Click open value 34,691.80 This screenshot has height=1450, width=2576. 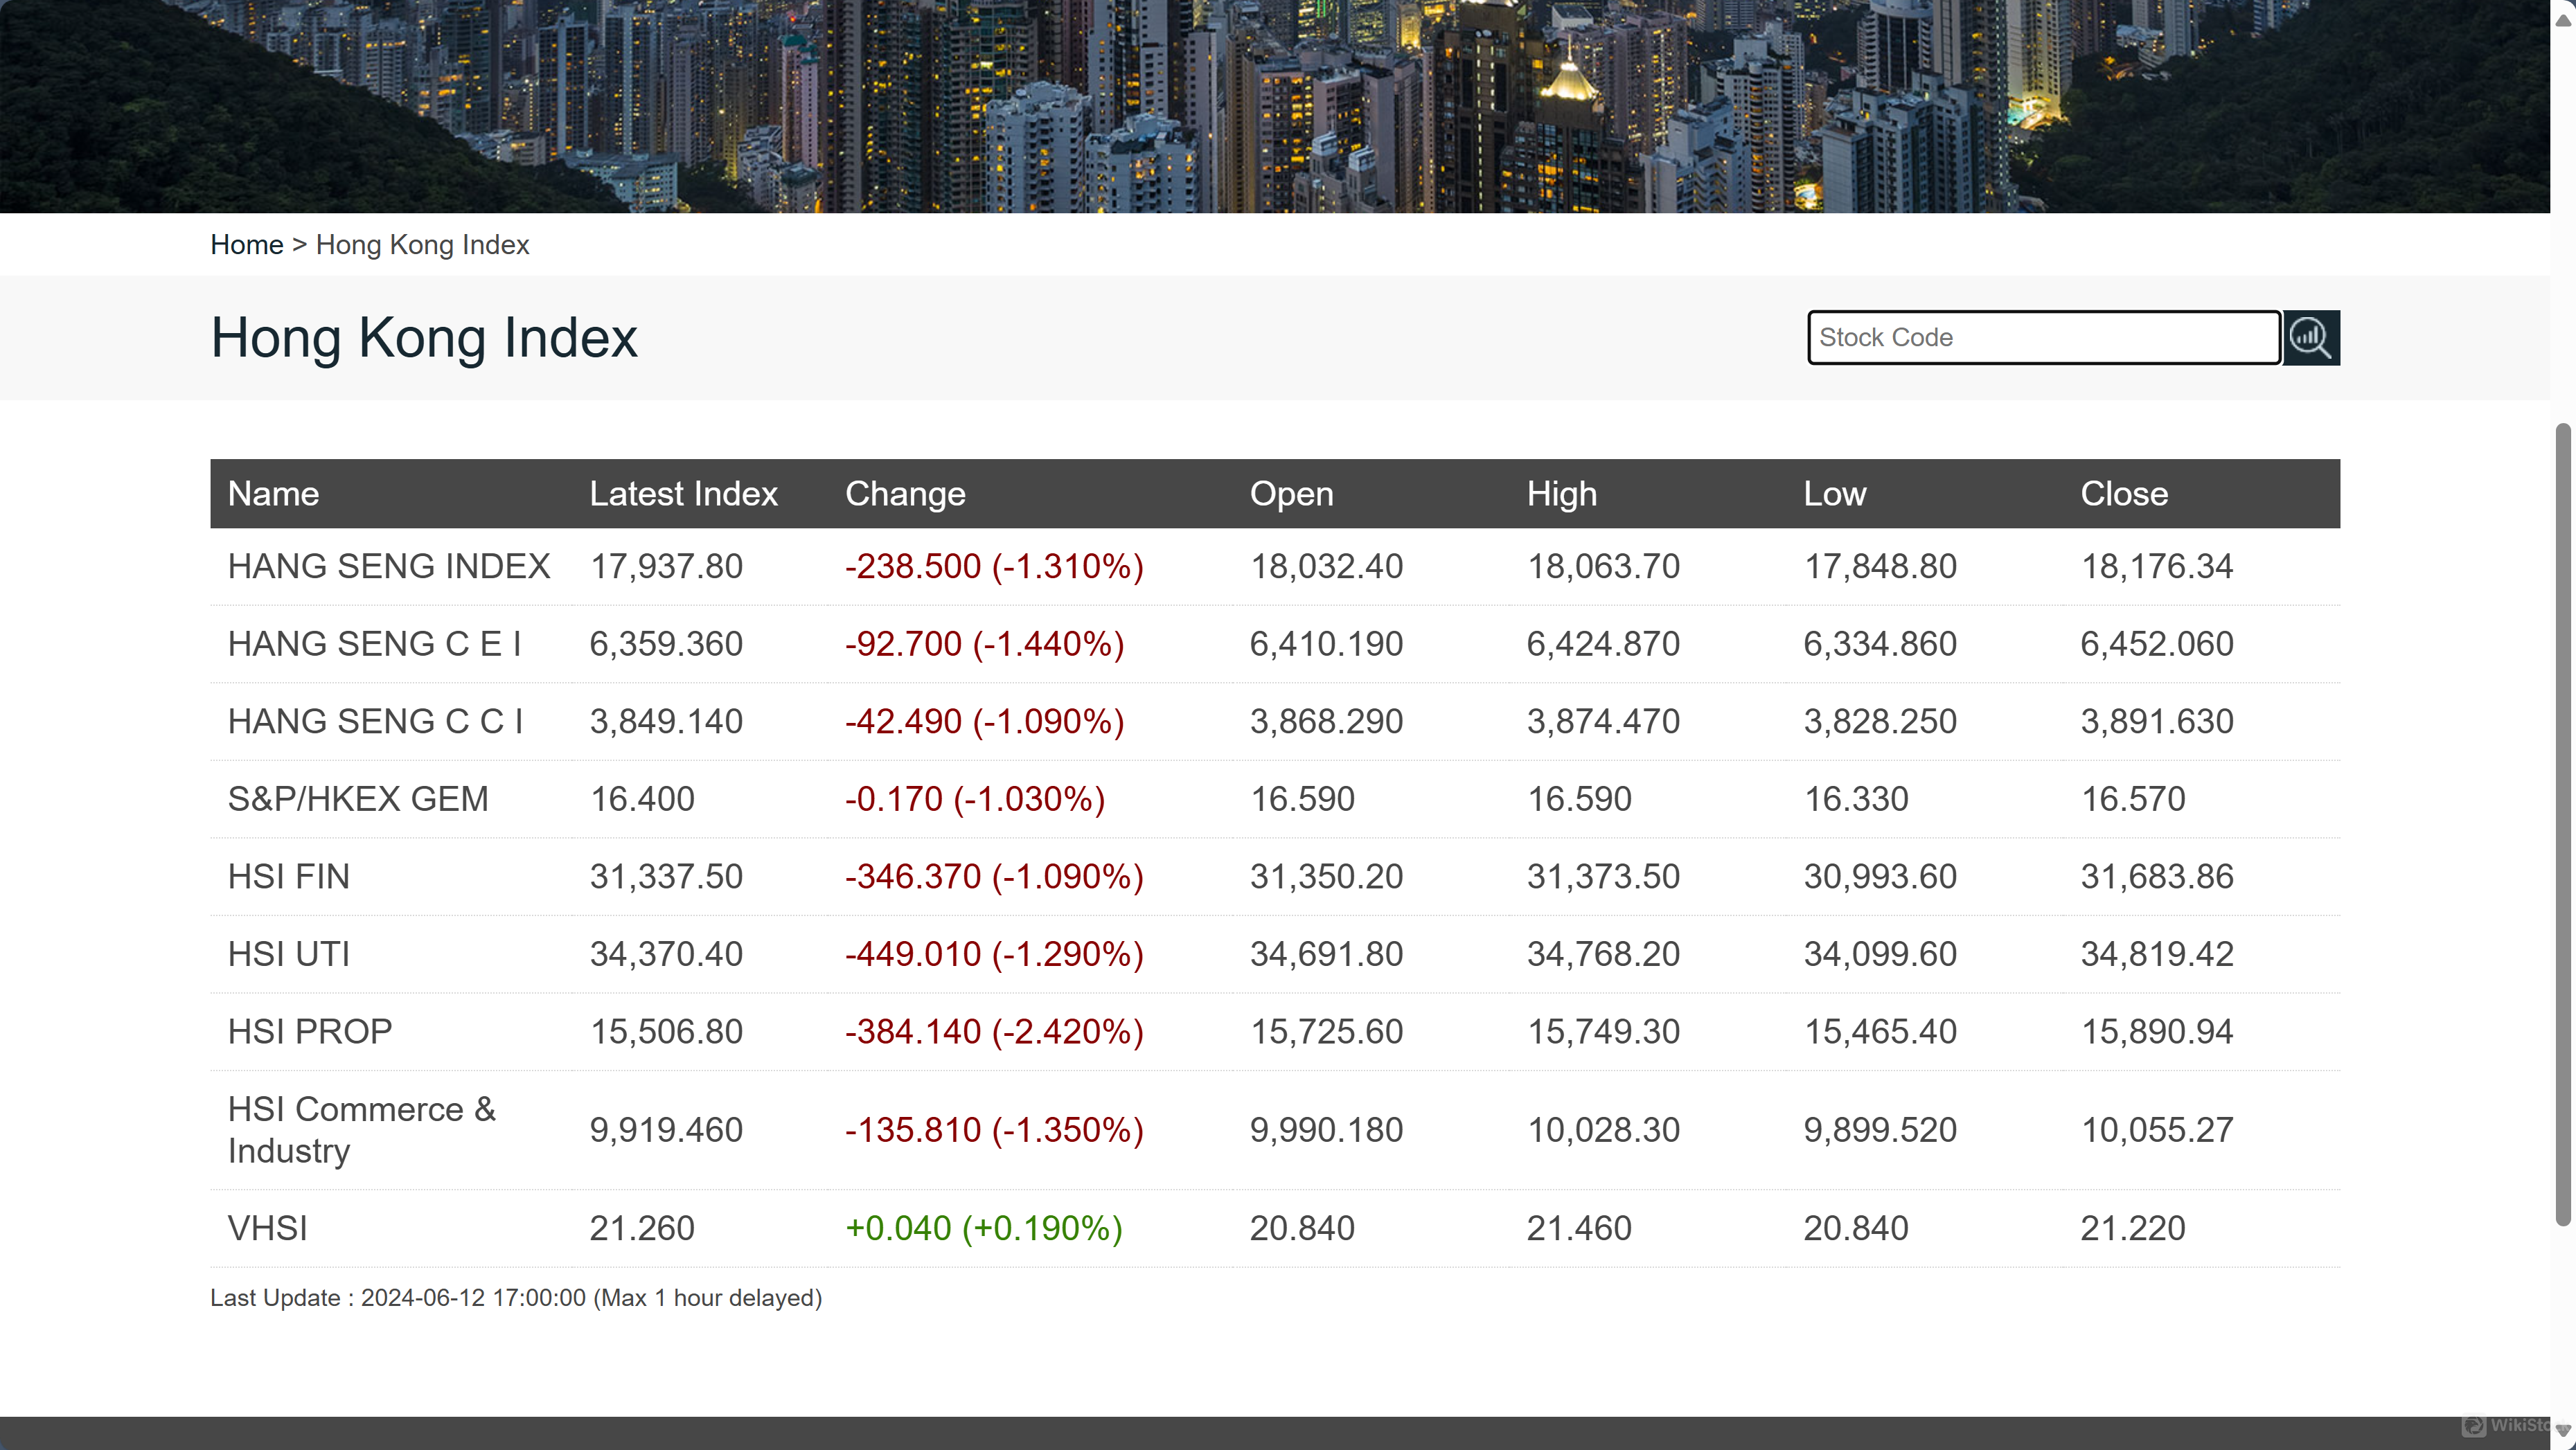click(1327, 954)
